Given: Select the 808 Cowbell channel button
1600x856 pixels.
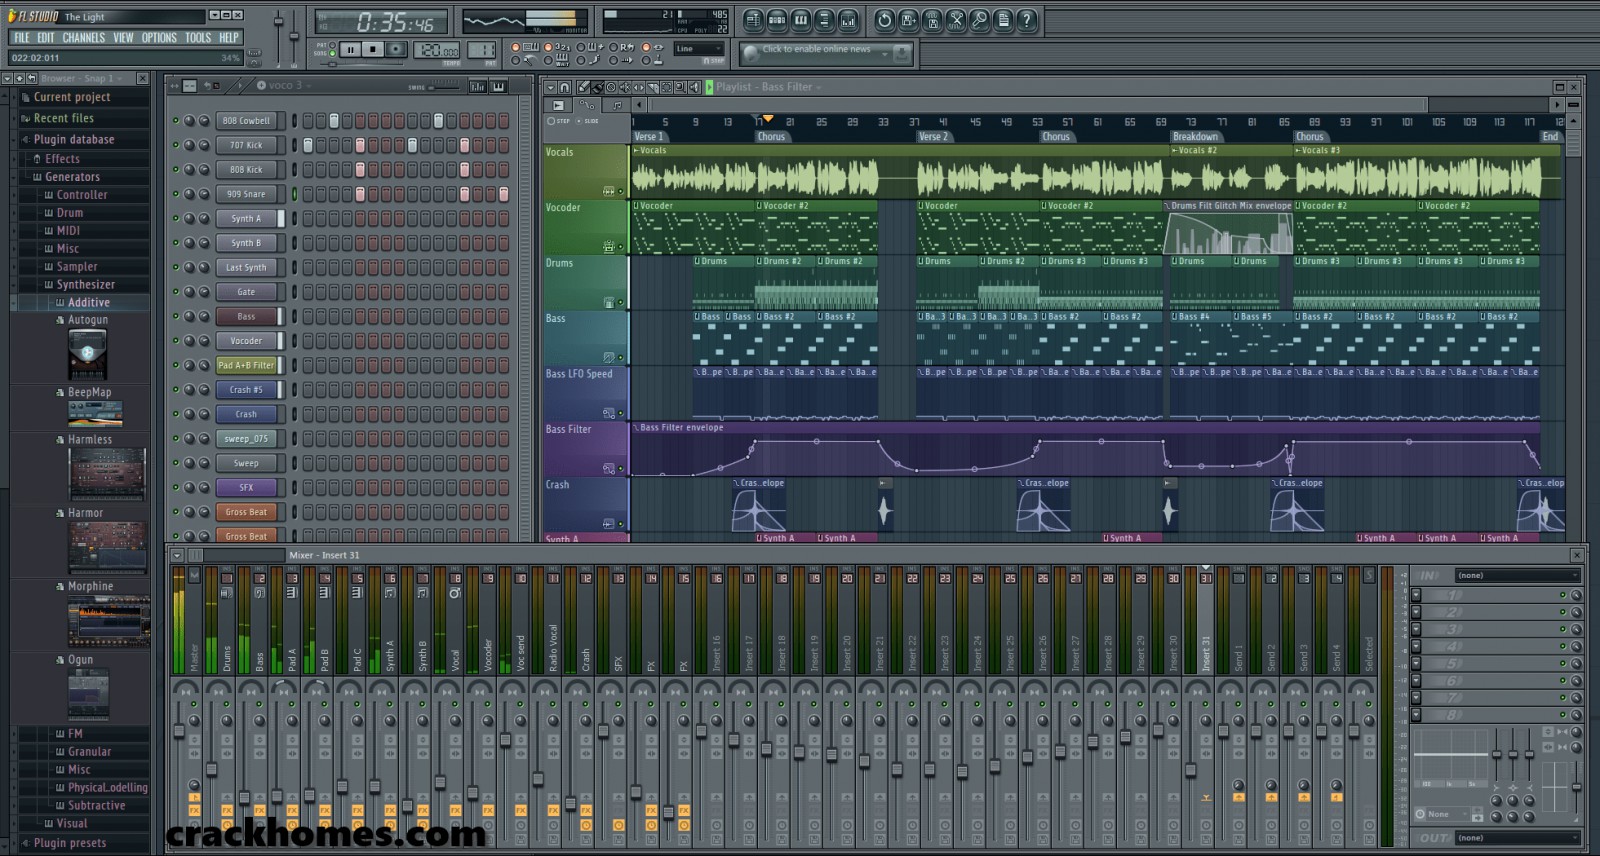Looking at the screenshot, I should tap(246, 121).
